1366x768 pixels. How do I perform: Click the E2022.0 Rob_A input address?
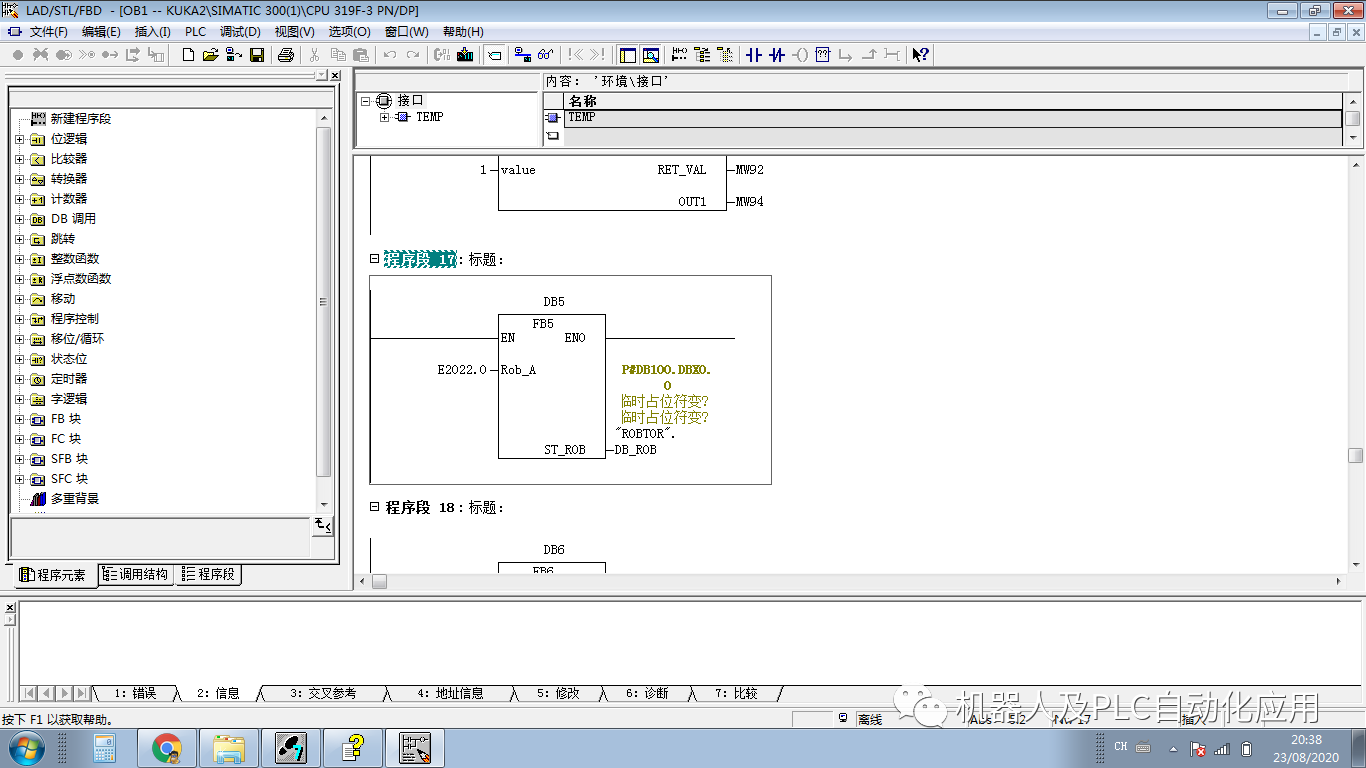click(462, 370)
